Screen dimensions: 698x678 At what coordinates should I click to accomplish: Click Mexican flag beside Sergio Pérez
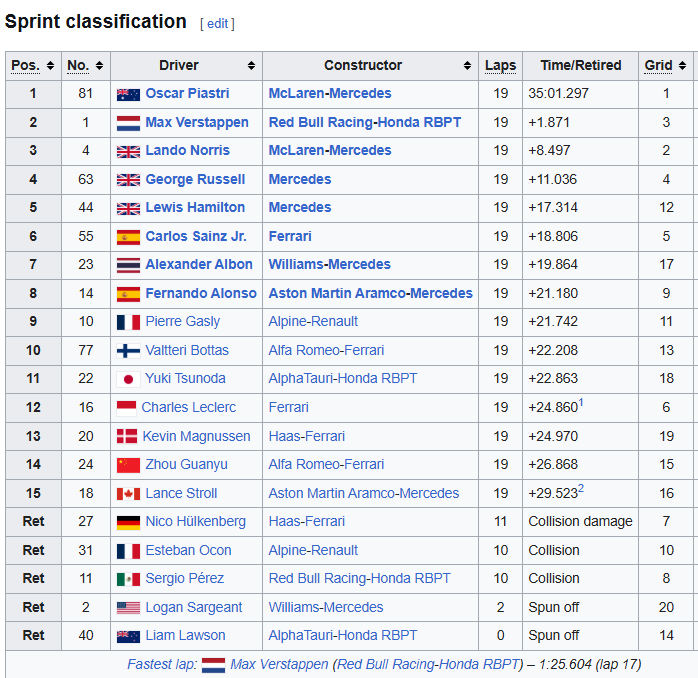click(128, 579)
